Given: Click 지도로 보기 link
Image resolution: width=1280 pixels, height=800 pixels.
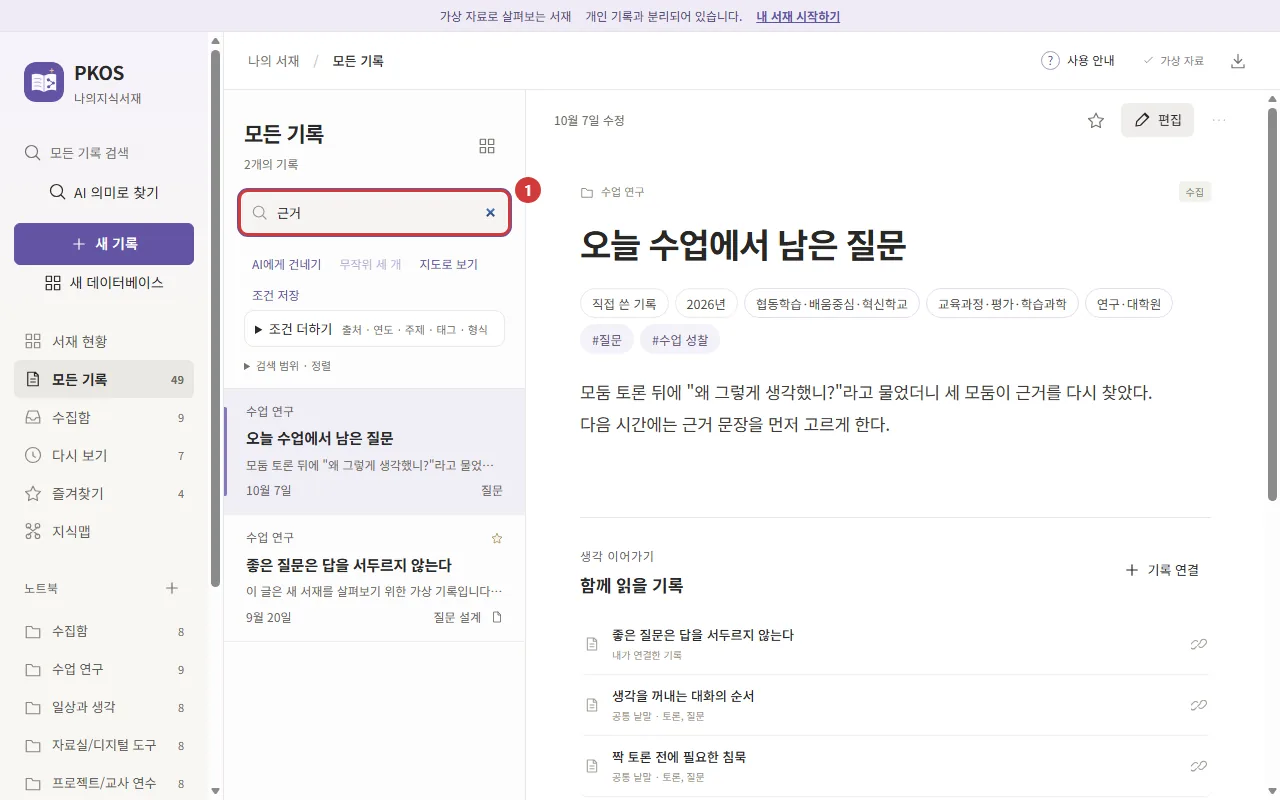Looking at the screenshot, I should [x=448, y=264].
